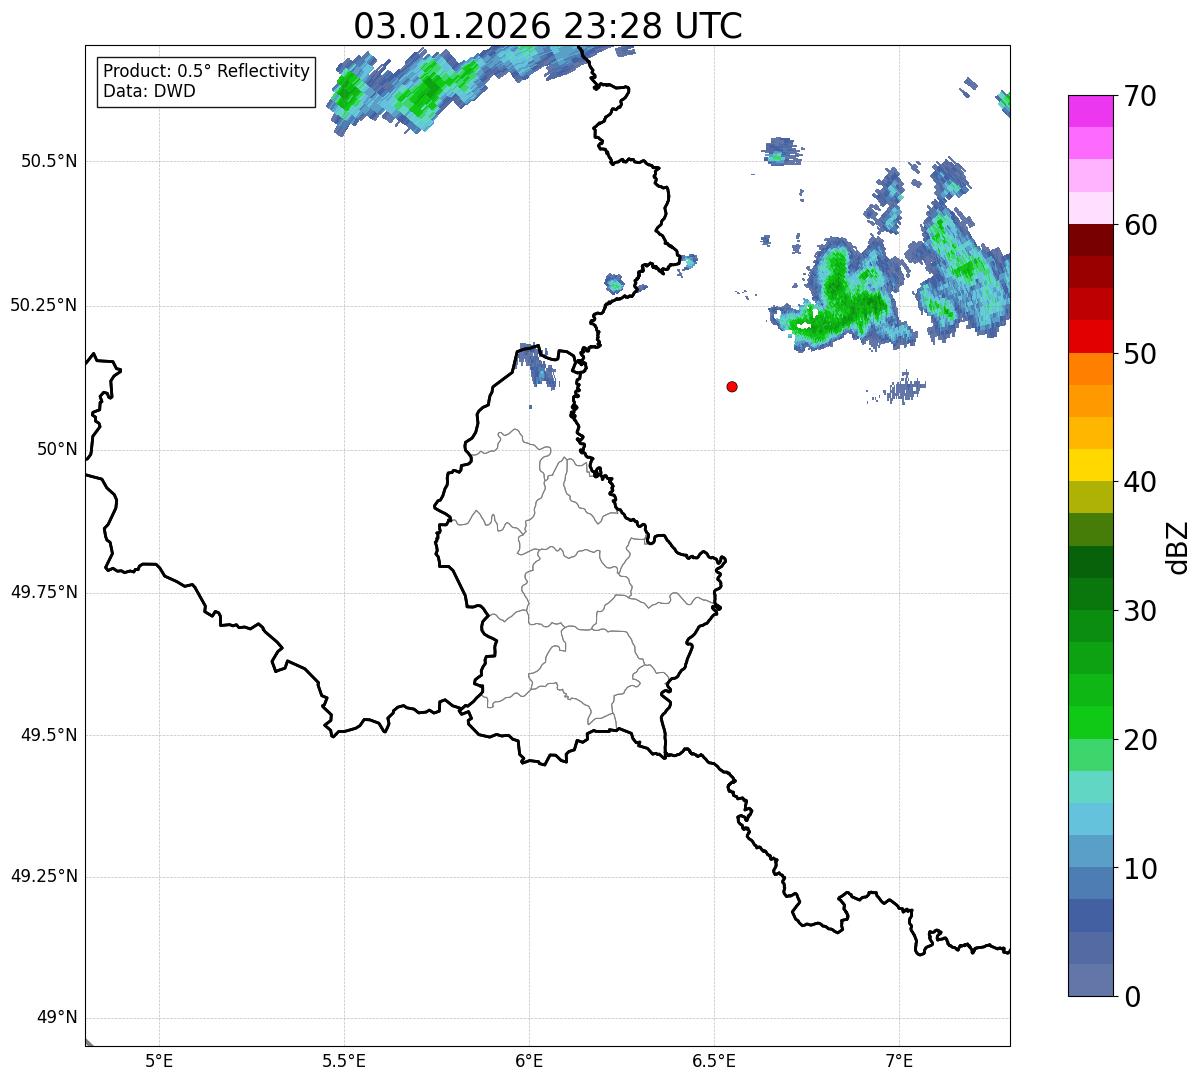Click the 30 tick label on the colorbar

coord(1139,611)
